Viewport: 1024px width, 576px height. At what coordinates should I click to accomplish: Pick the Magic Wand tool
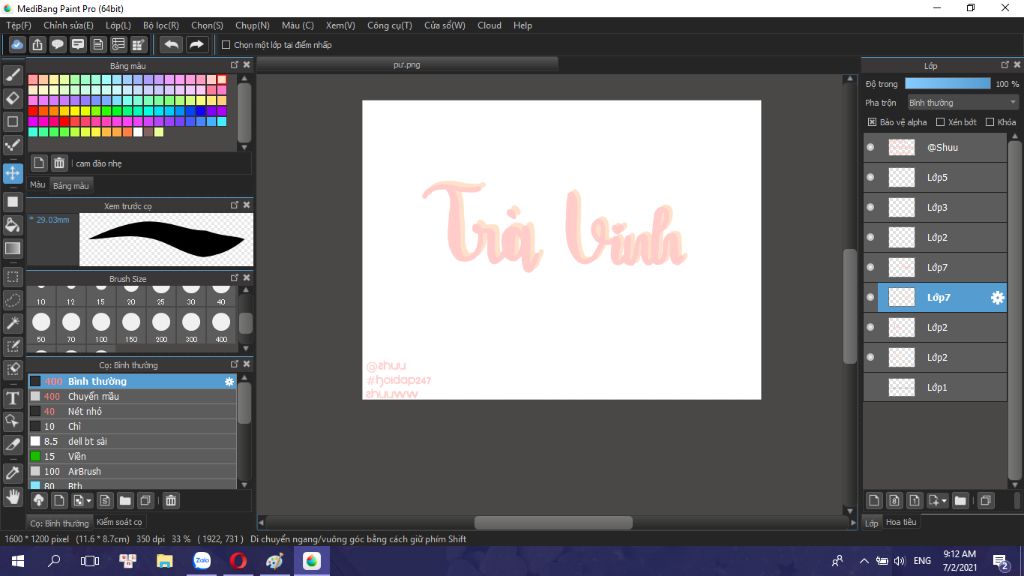pos(13,323)
